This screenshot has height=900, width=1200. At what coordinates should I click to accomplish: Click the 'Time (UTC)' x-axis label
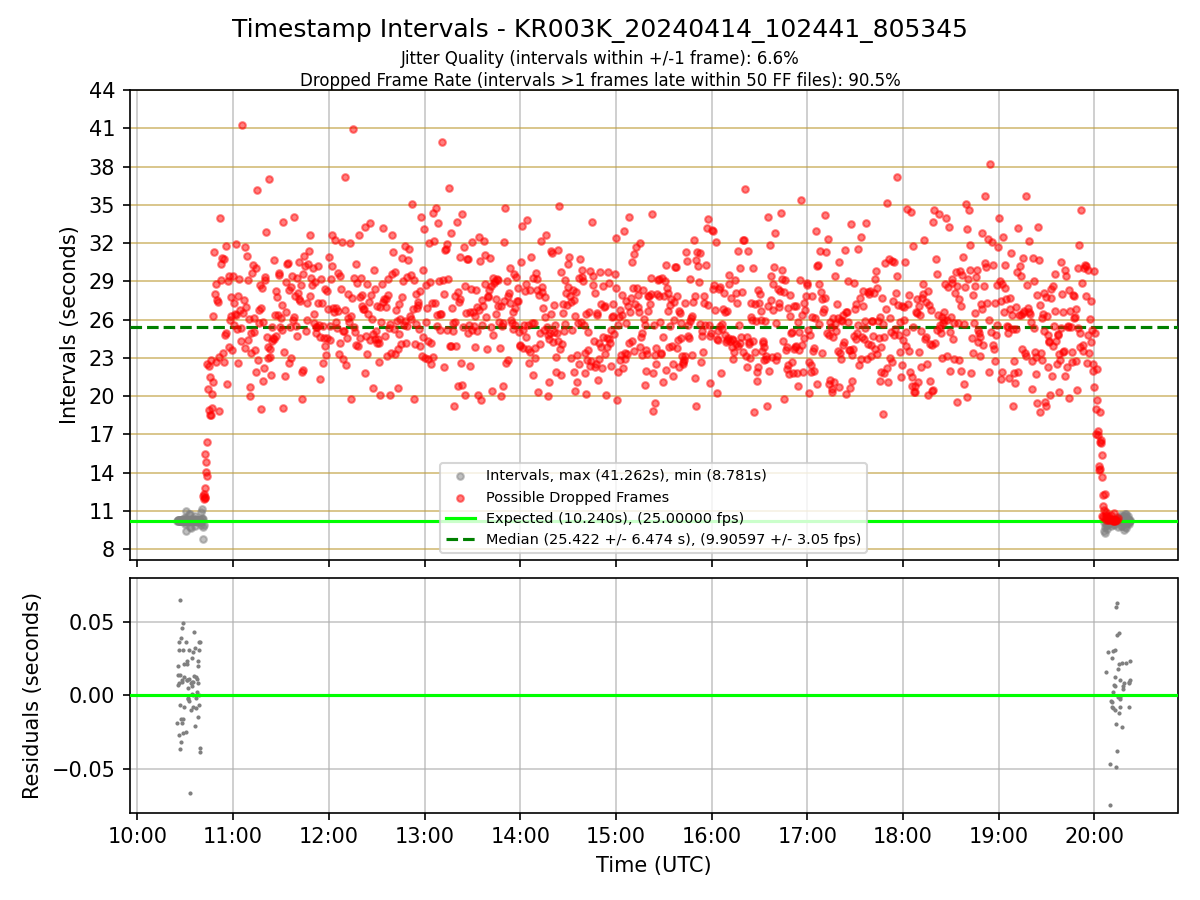[x=653, y=865]
